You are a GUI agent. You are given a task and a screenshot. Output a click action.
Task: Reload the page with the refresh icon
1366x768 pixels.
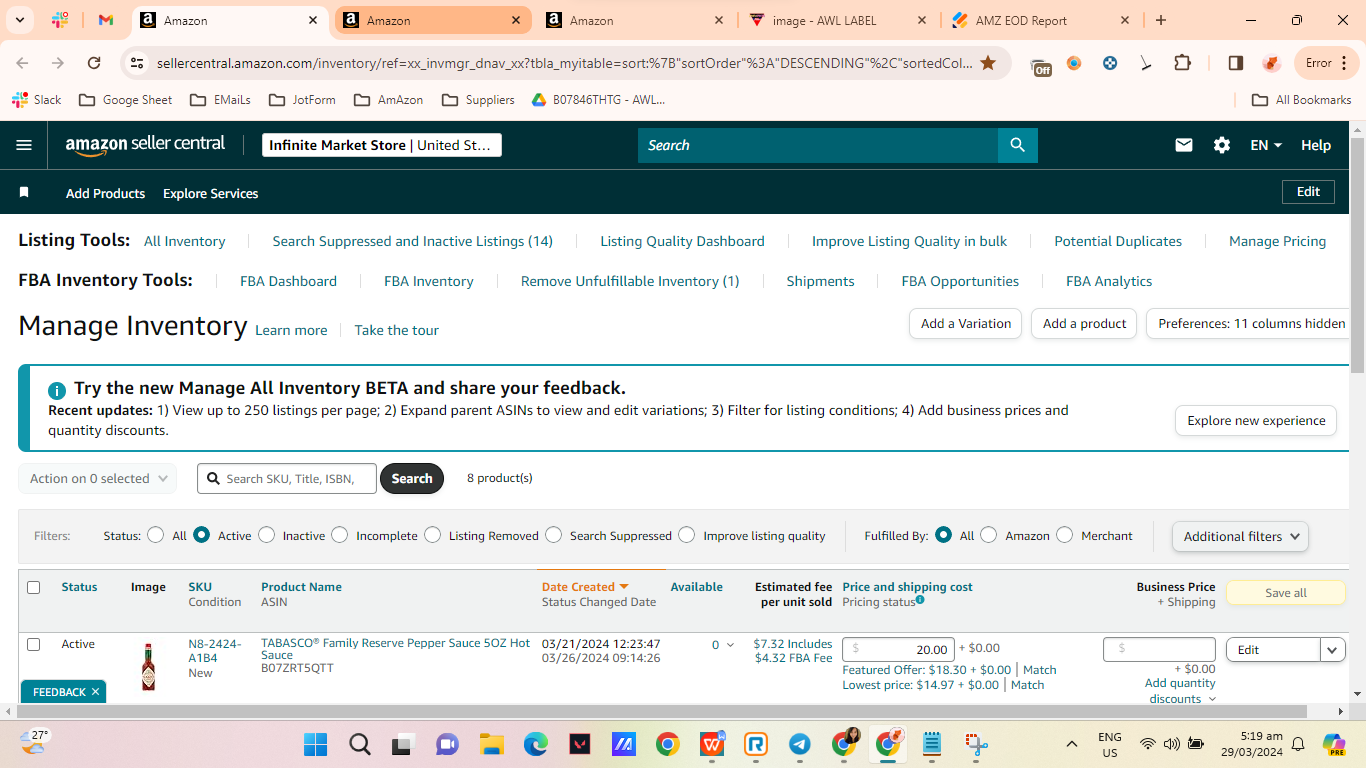pos(94,63)
